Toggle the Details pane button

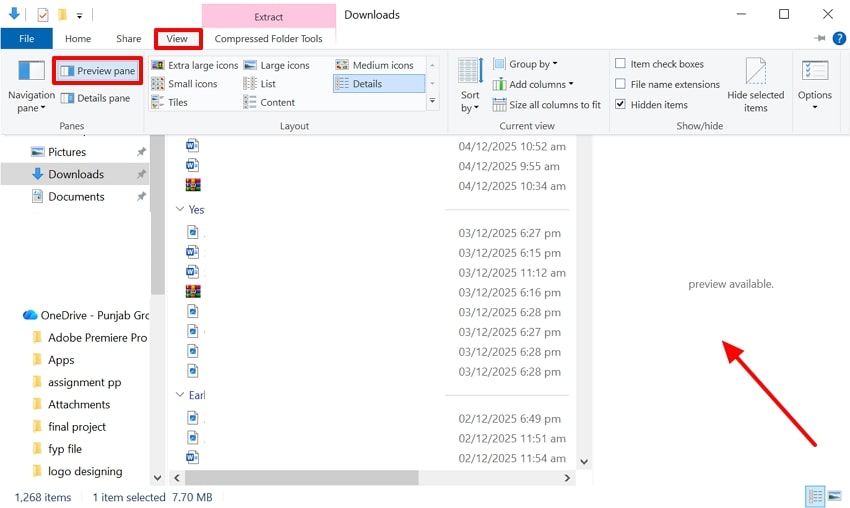click(95, 98)
